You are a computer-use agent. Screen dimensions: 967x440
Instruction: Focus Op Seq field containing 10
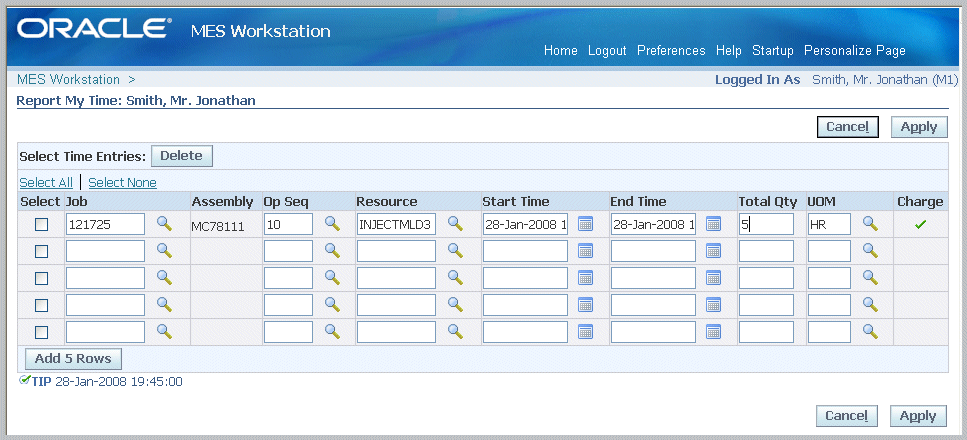click(x=289, y=225)
